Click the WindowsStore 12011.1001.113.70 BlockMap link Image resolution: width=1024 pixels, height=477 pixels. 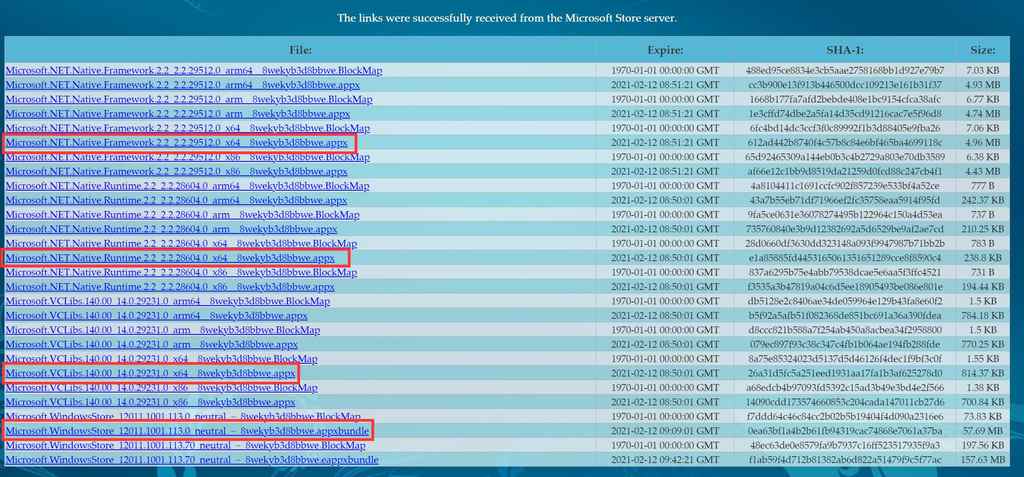click(x=185, y=445)
